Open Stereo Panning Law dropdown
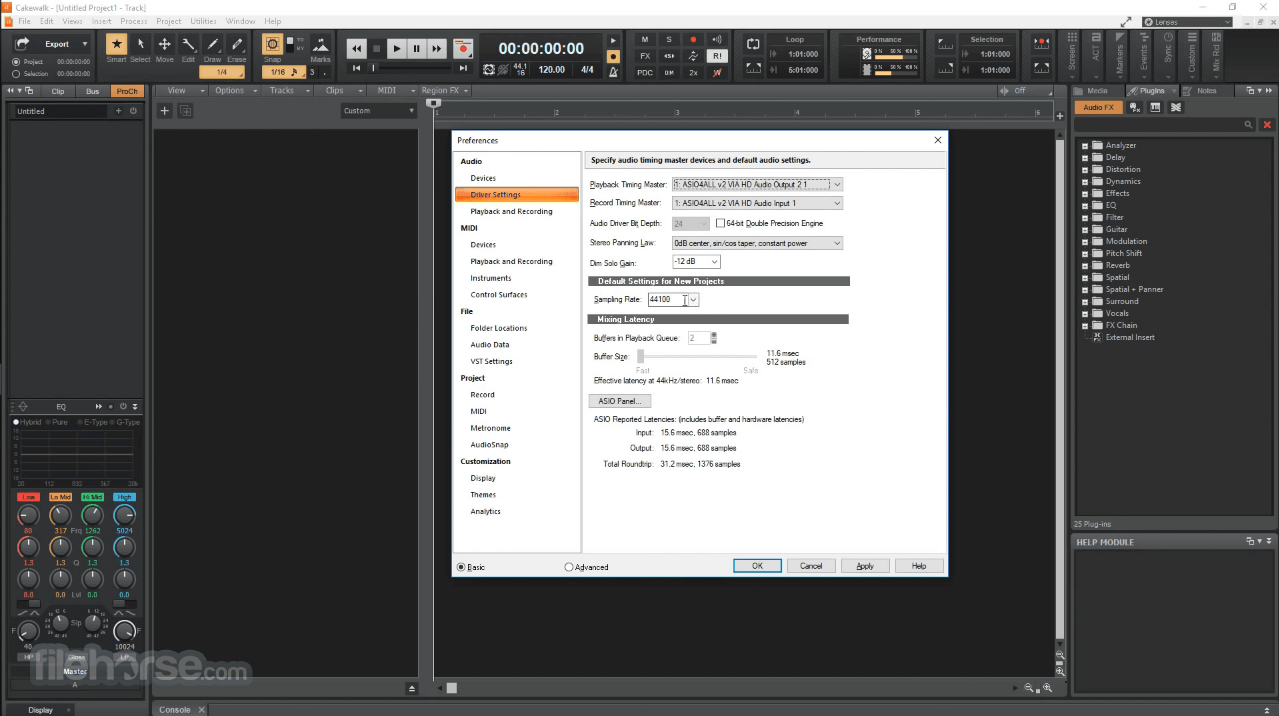Screen dimensions: 1279x716 [757, 243]
